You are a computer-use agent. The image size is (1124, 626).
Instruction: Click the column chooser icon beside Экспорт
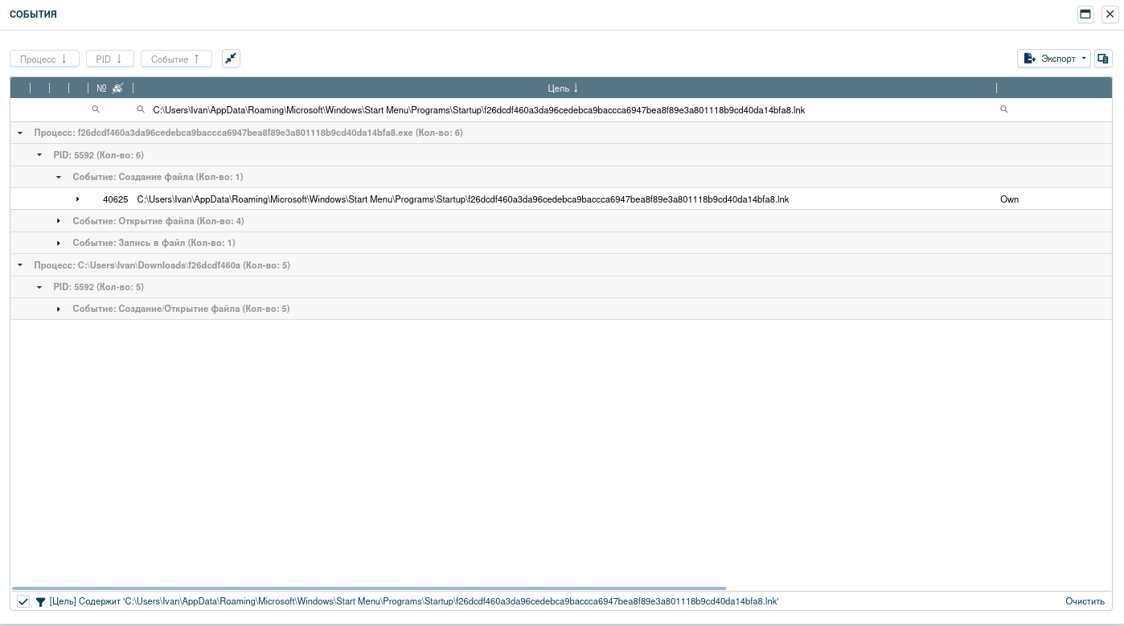tap(1103, 59)
